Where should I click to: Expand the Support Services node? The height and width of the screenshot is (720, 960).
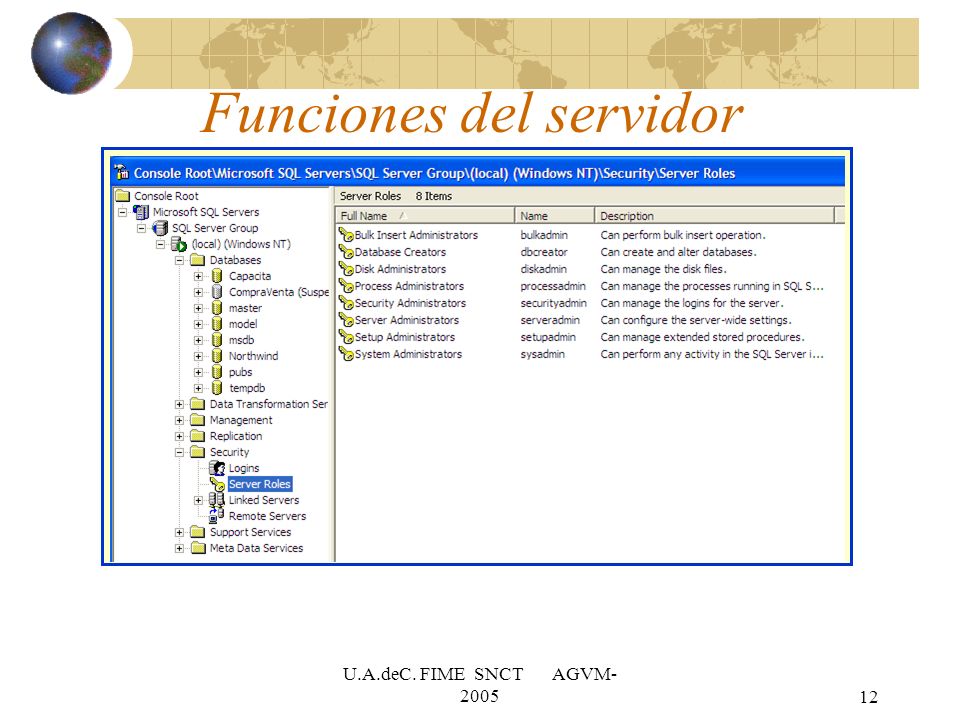179,532
